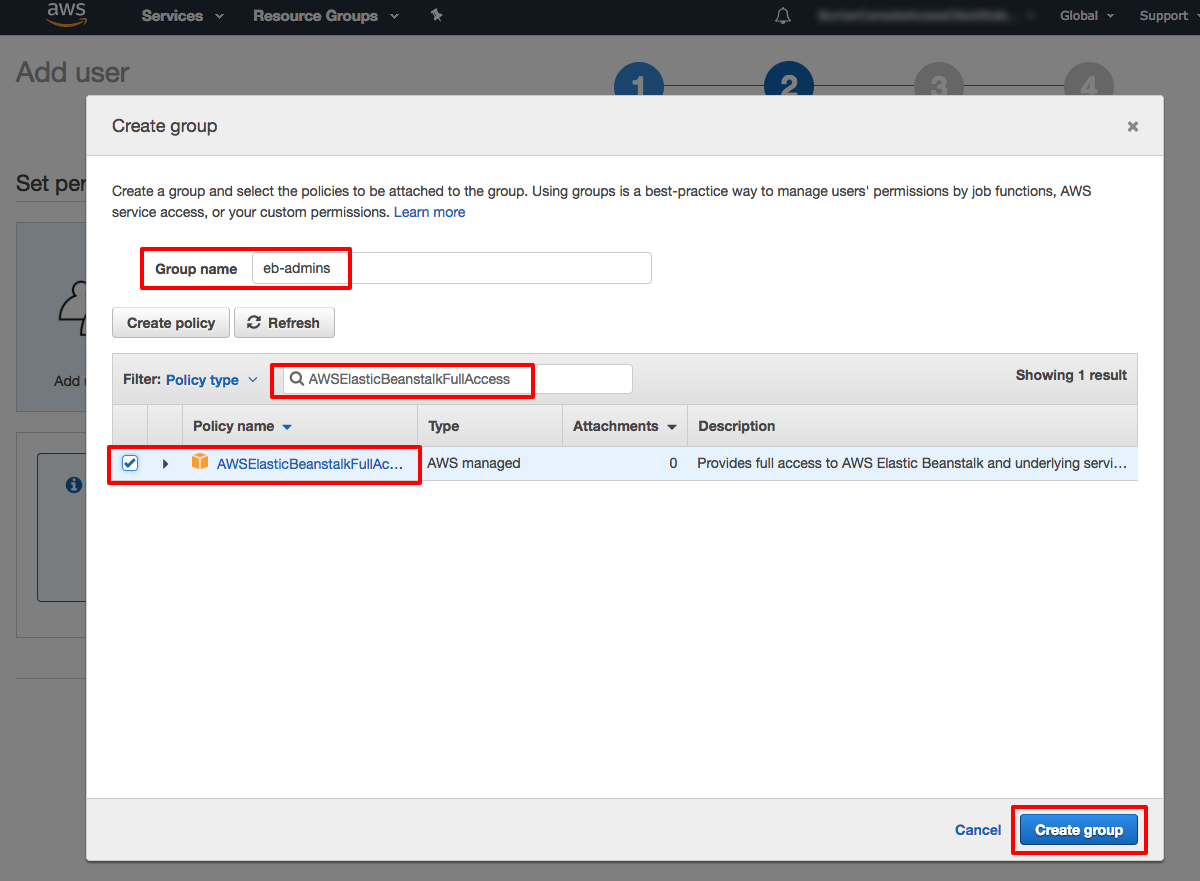Click the Cancel link
This screenshot has width=1200, height=881.
[x=978, y=830]
